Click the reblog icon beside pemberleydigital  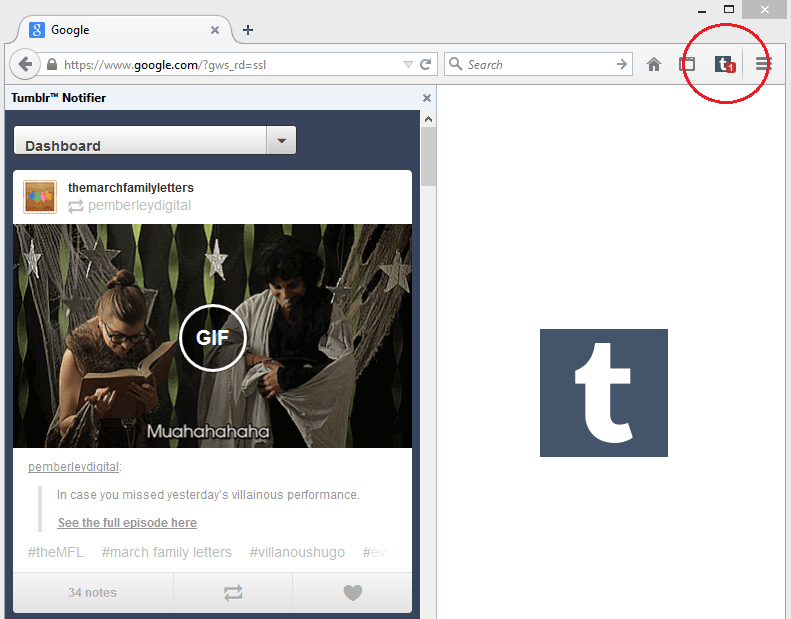[76, 206]
